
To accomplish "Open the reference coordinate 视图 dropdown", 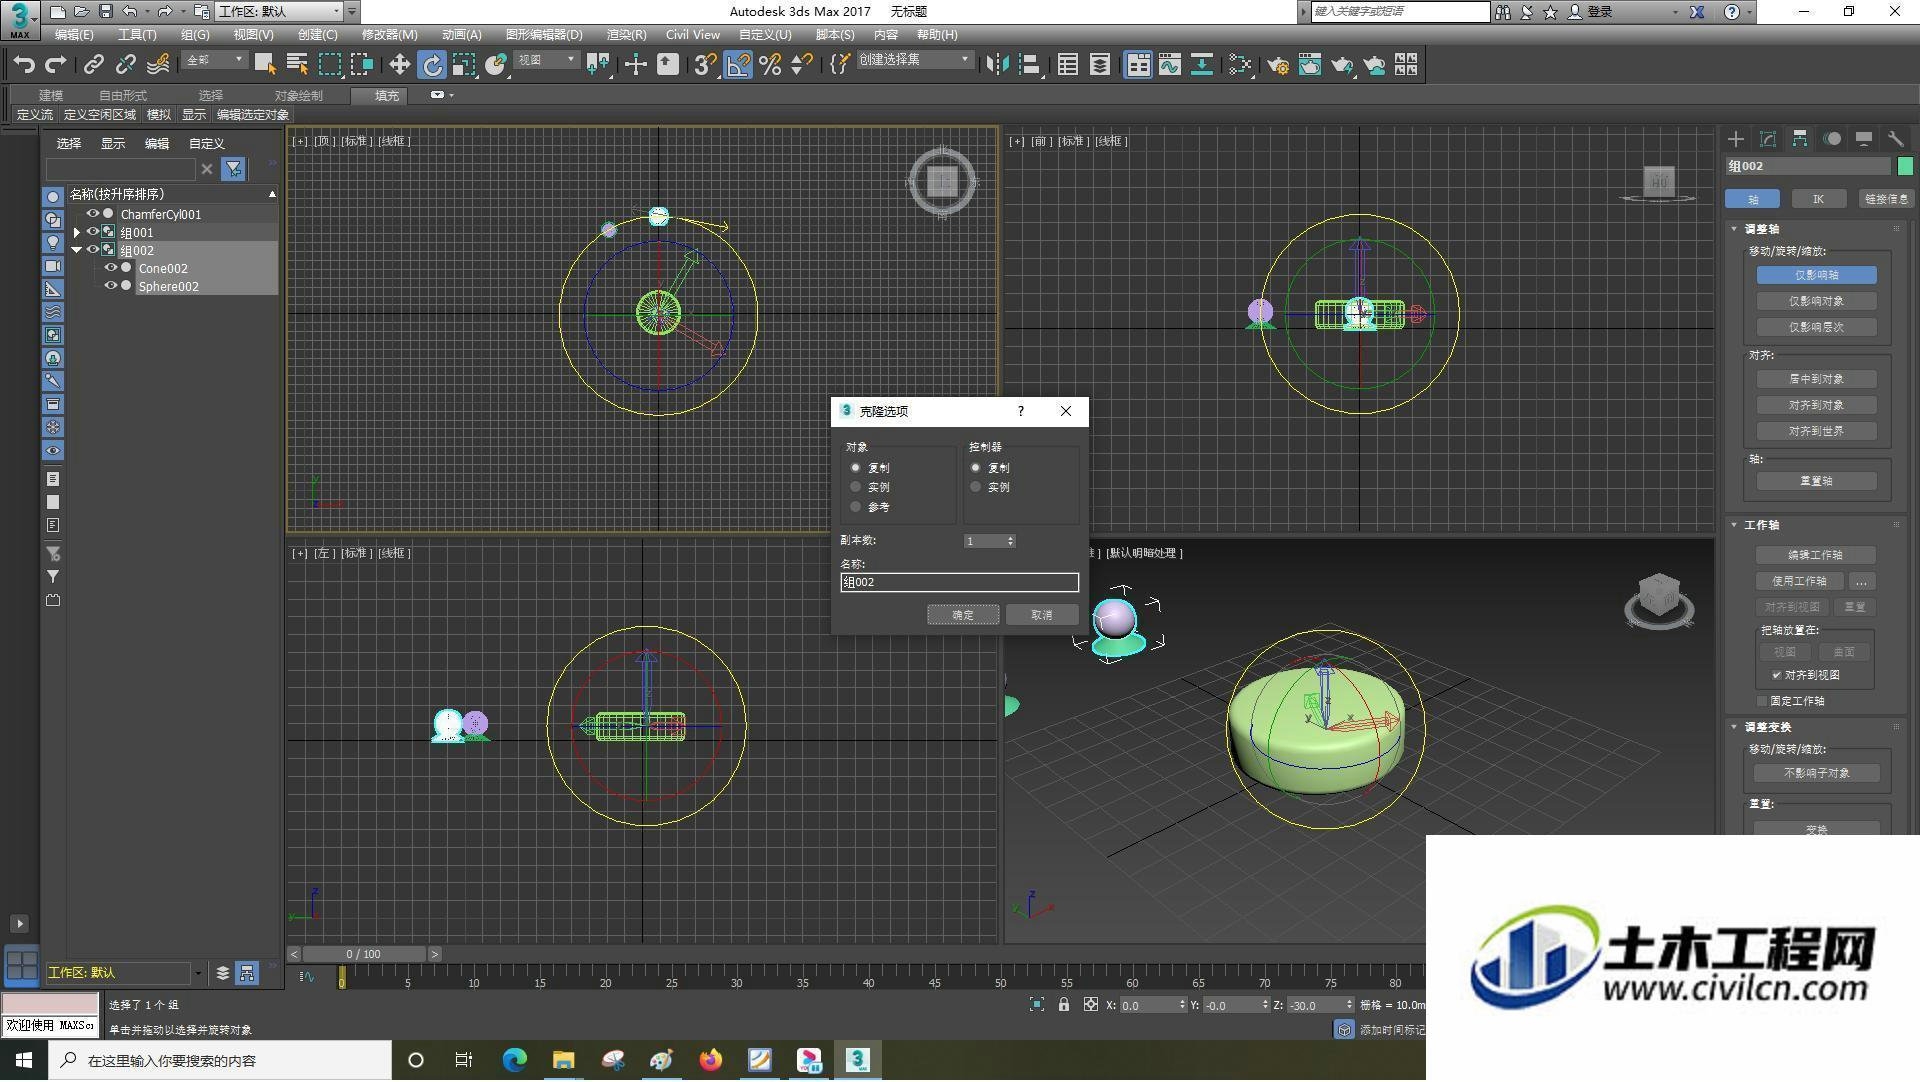I will point(546,61).
